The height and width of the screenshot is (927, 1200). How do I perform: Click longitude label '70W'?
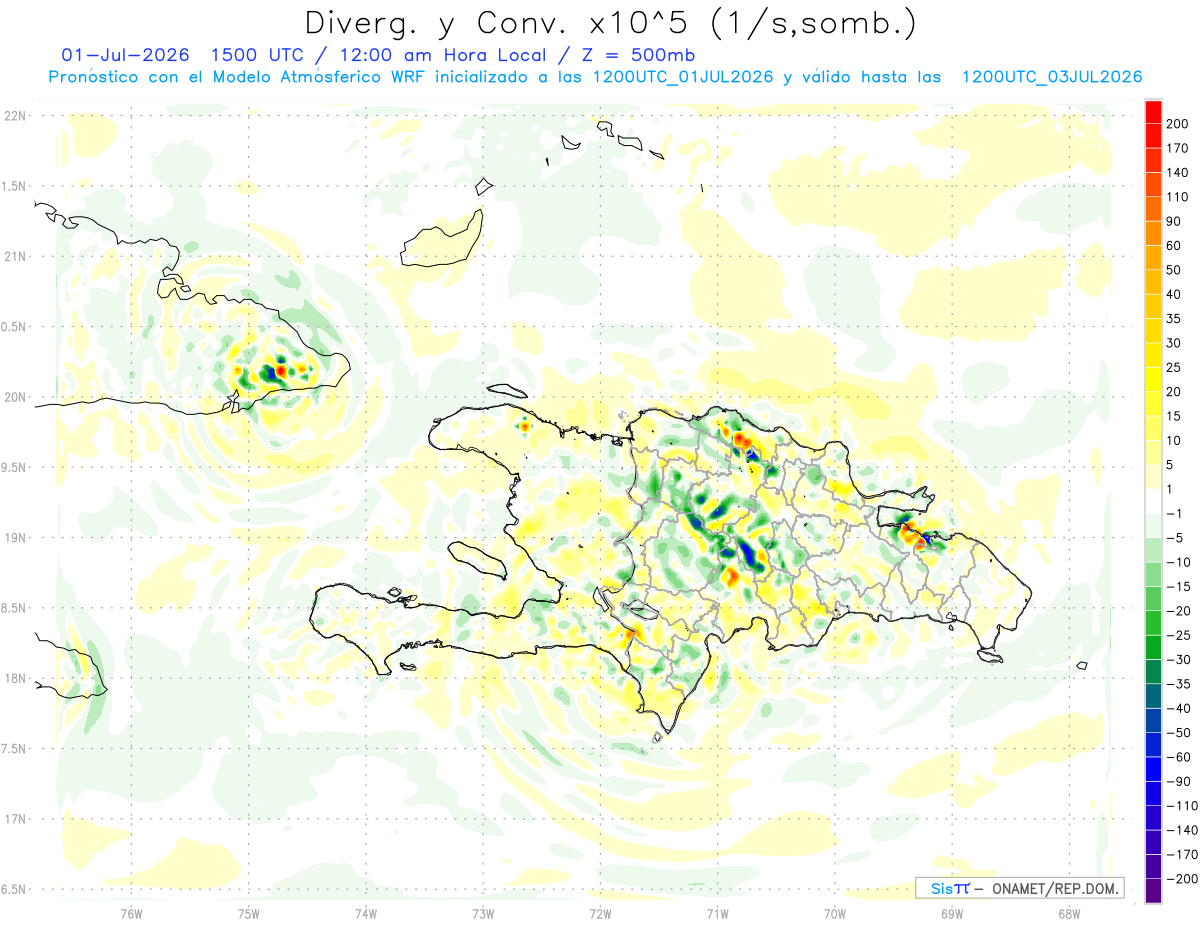click(x=835, y=912)
